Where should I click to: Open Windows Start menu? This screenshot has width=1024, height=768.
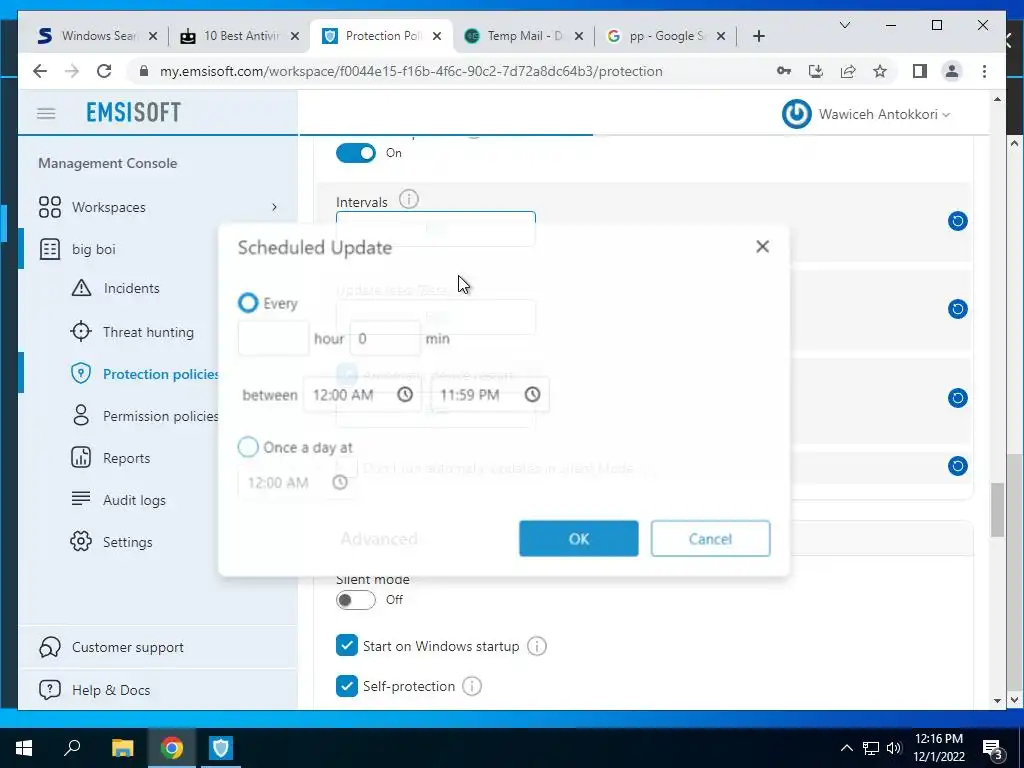click(x=24, y=748)
